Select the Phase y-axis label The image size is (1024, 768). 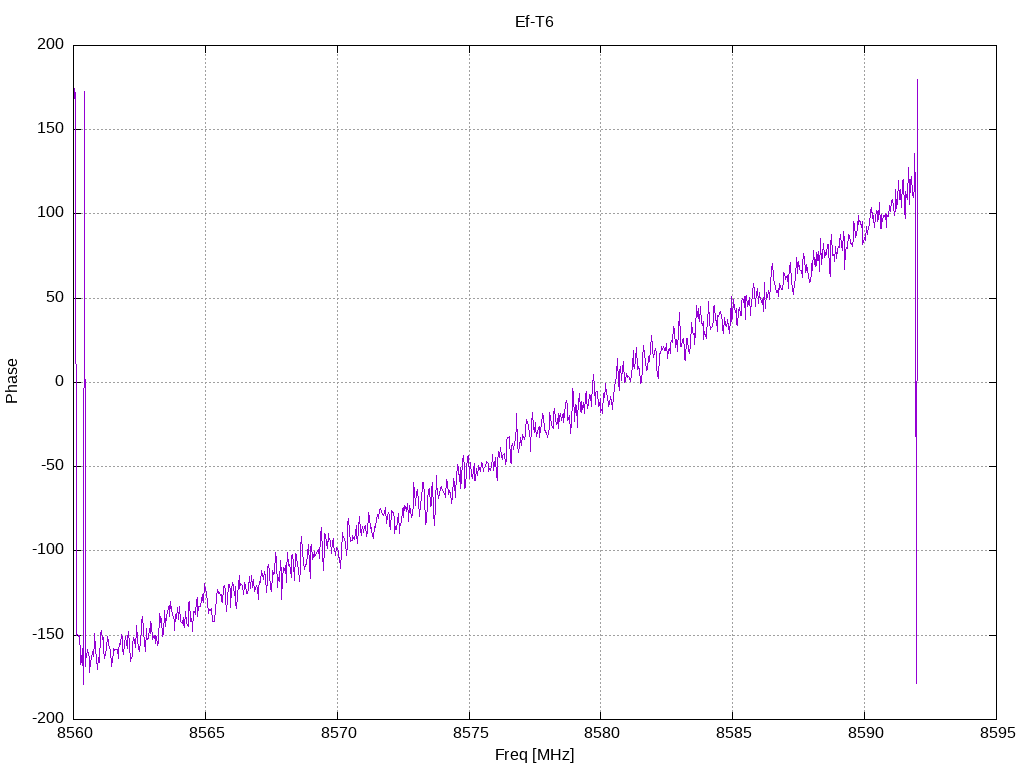pos(12,381)
